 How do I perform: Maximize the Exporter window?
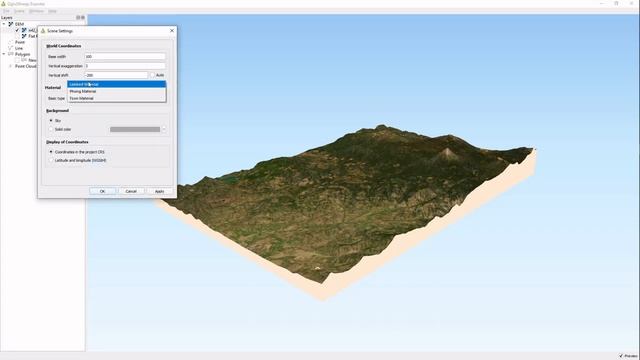616,3
